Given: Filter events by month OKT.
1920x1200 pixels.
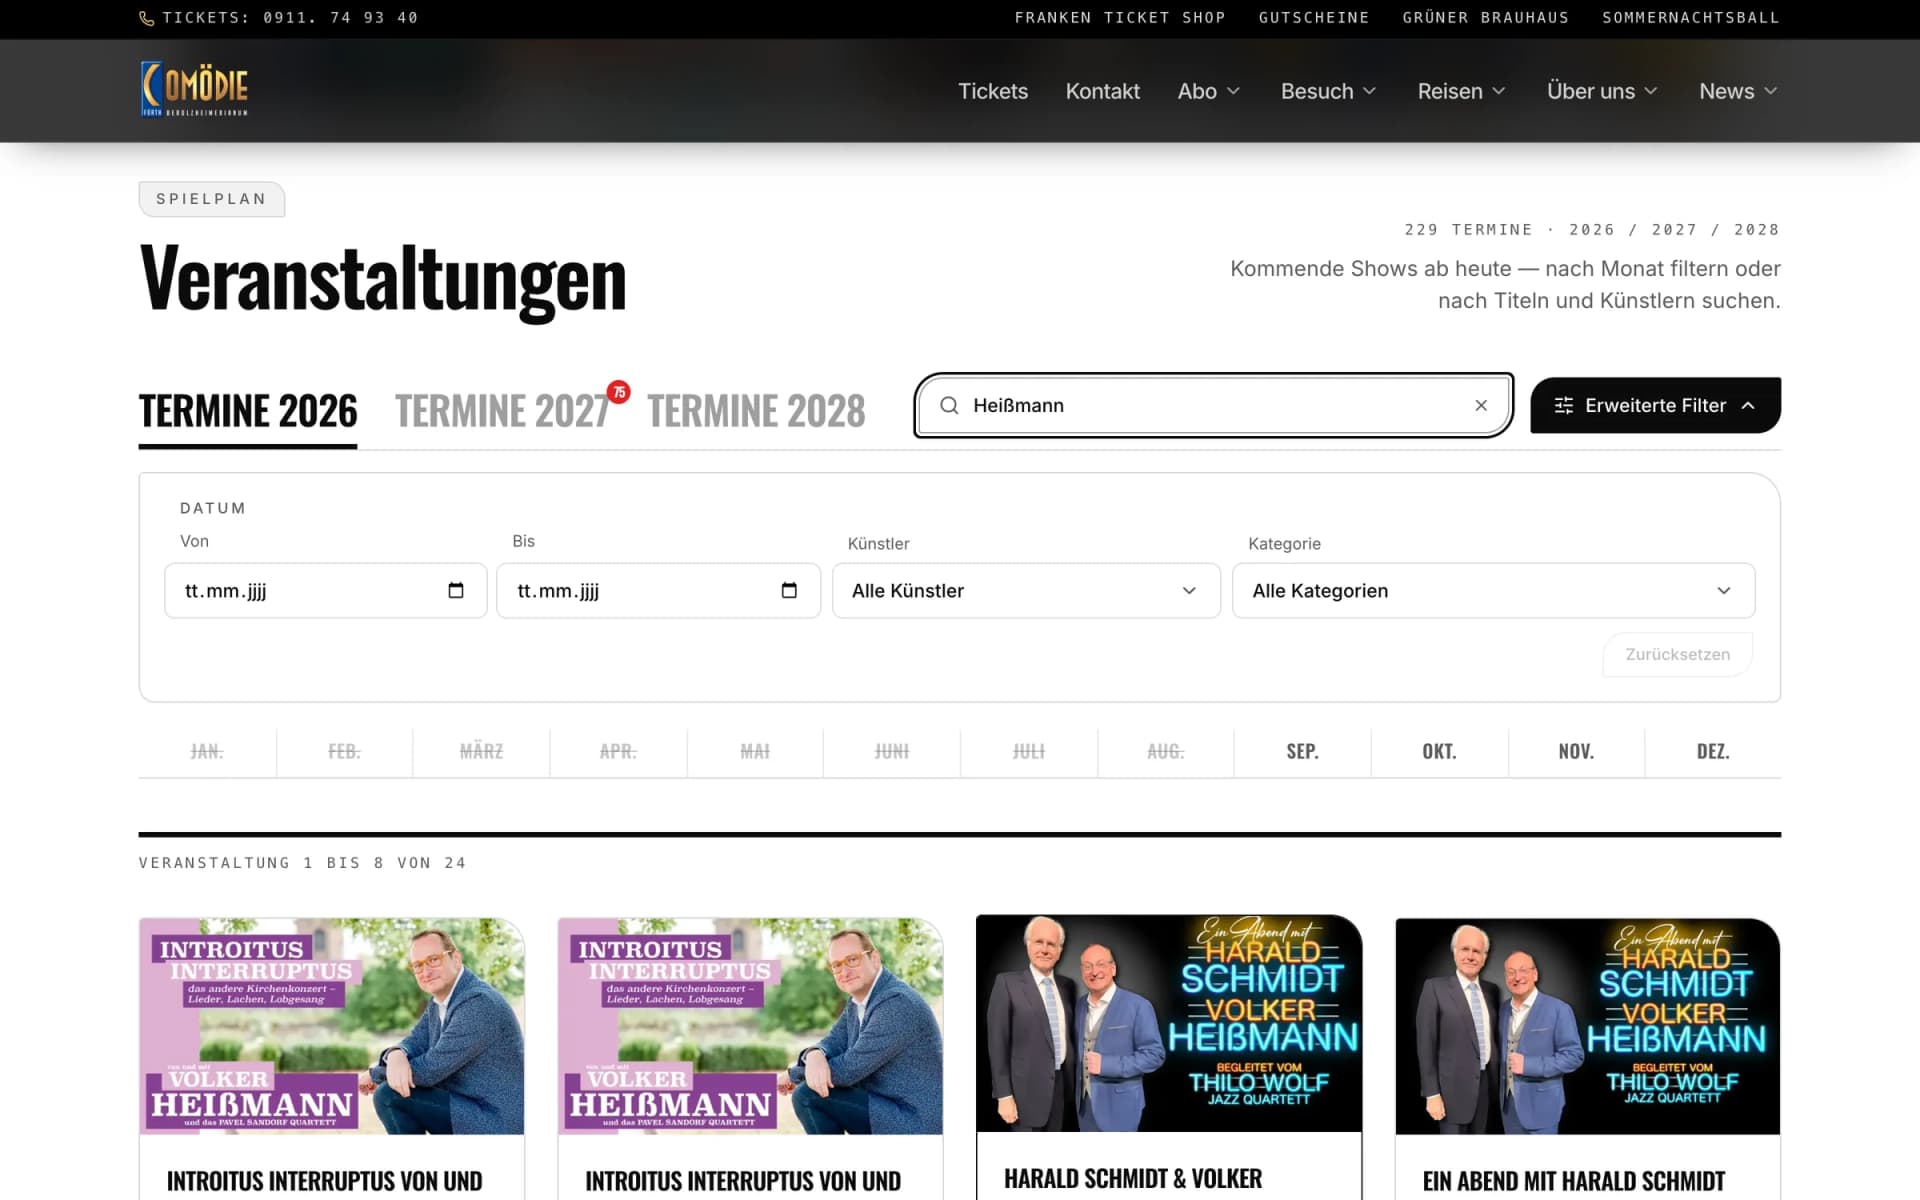Looking at the screenshot, I should click(x=1439, y=751).
